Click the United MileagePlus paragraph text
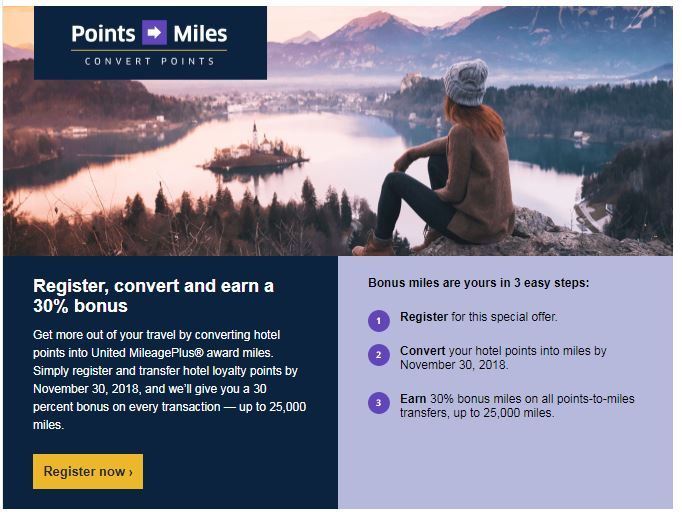Screen dimensions: 682x516 tap(170, 380)
